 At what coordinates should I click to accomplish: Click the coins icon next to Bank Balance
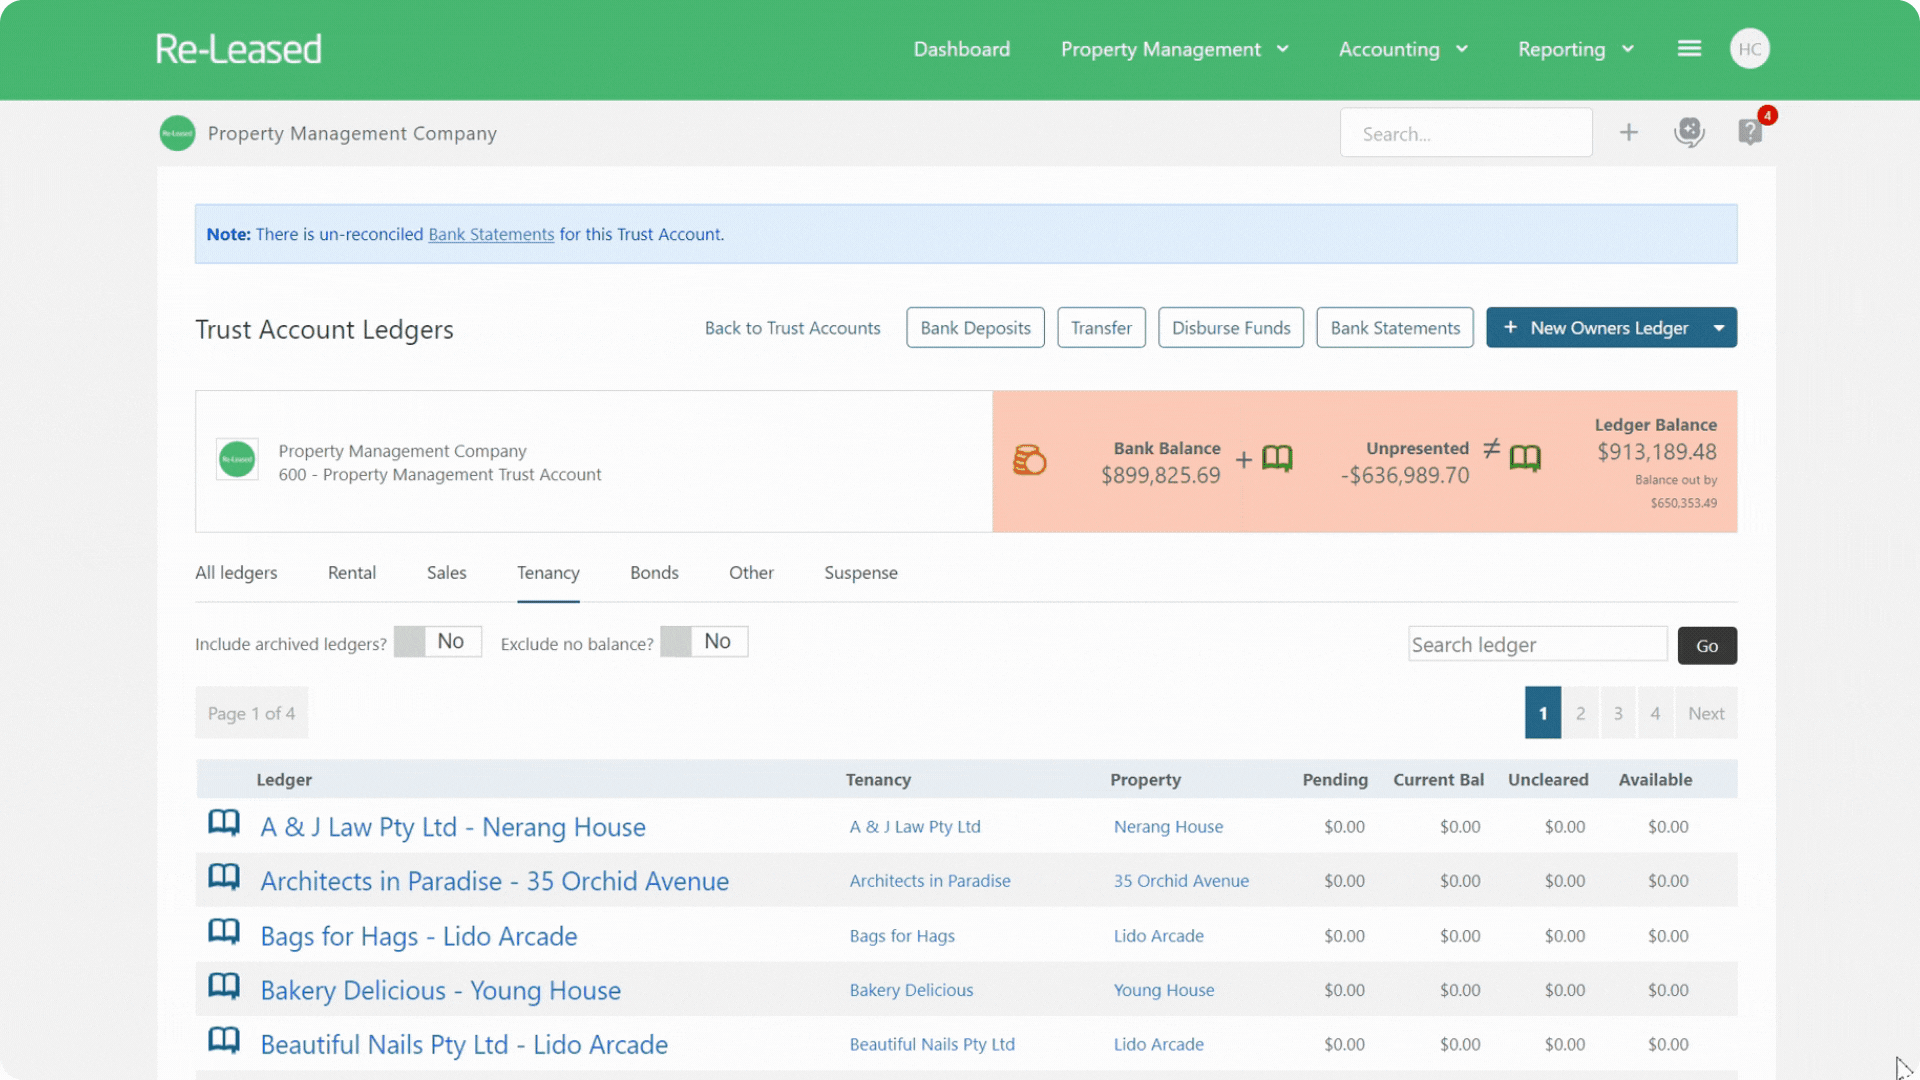(1030, 461)
